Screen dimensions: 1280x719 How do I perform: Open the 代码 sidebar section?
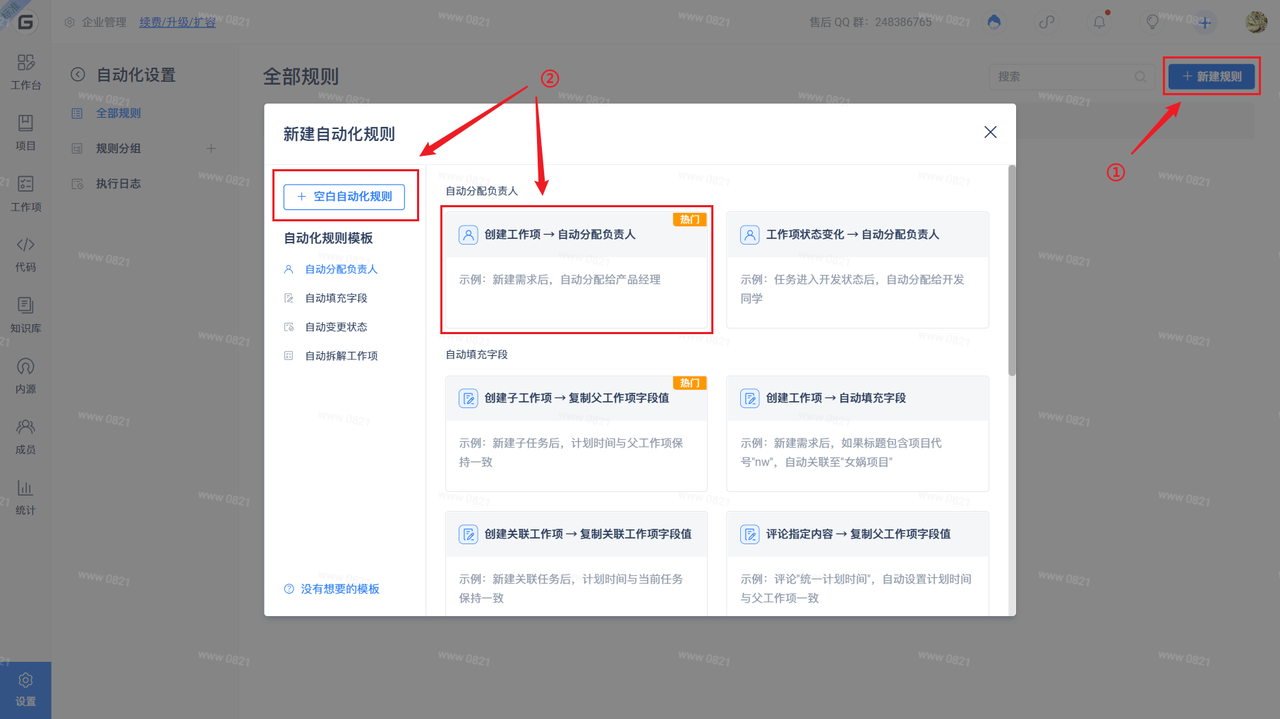(26, 254)
